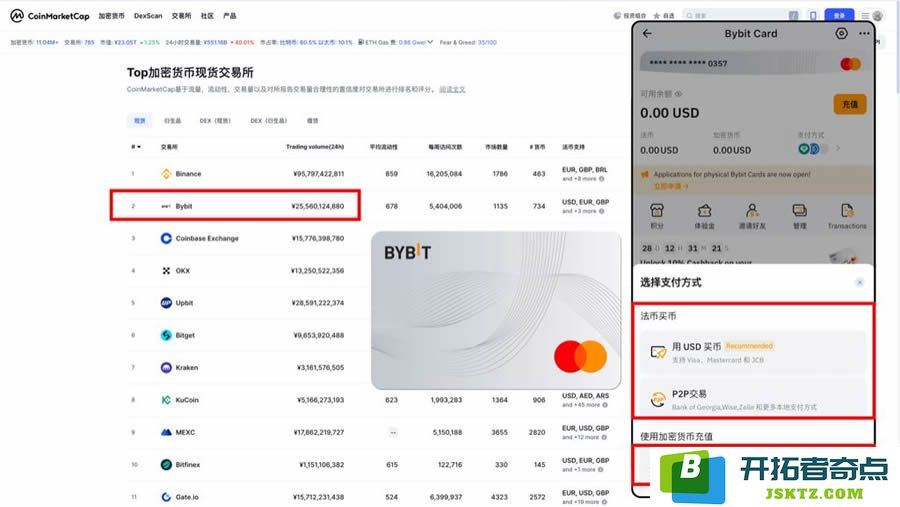Click the KuCoin row 'and +45 more' text
This screenshot has height=507, width=900.
(x=581, y=405)
